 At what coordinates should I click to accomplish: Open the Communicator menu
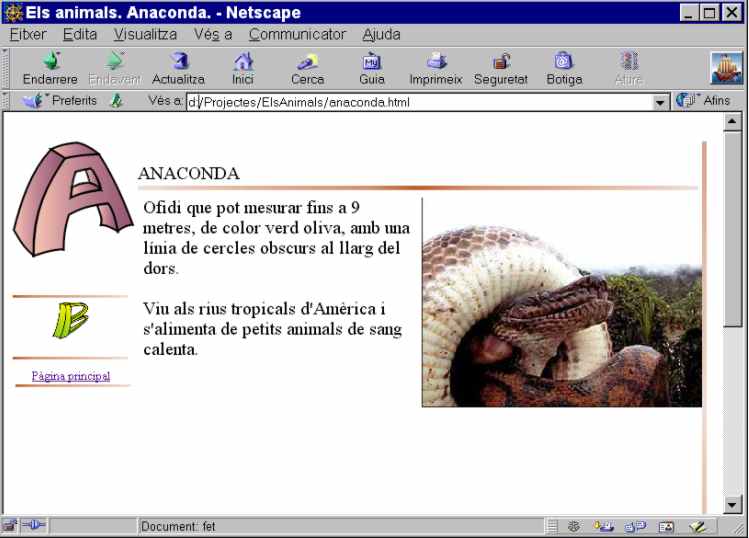pyautogui.click(x=297, y=34)
